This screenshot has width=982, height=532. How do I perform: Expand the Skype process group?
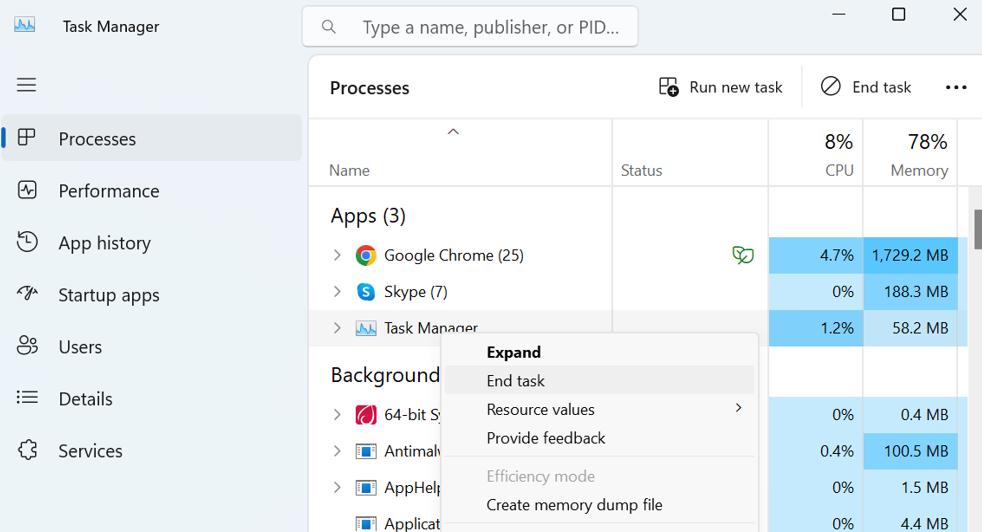point(337,291)
